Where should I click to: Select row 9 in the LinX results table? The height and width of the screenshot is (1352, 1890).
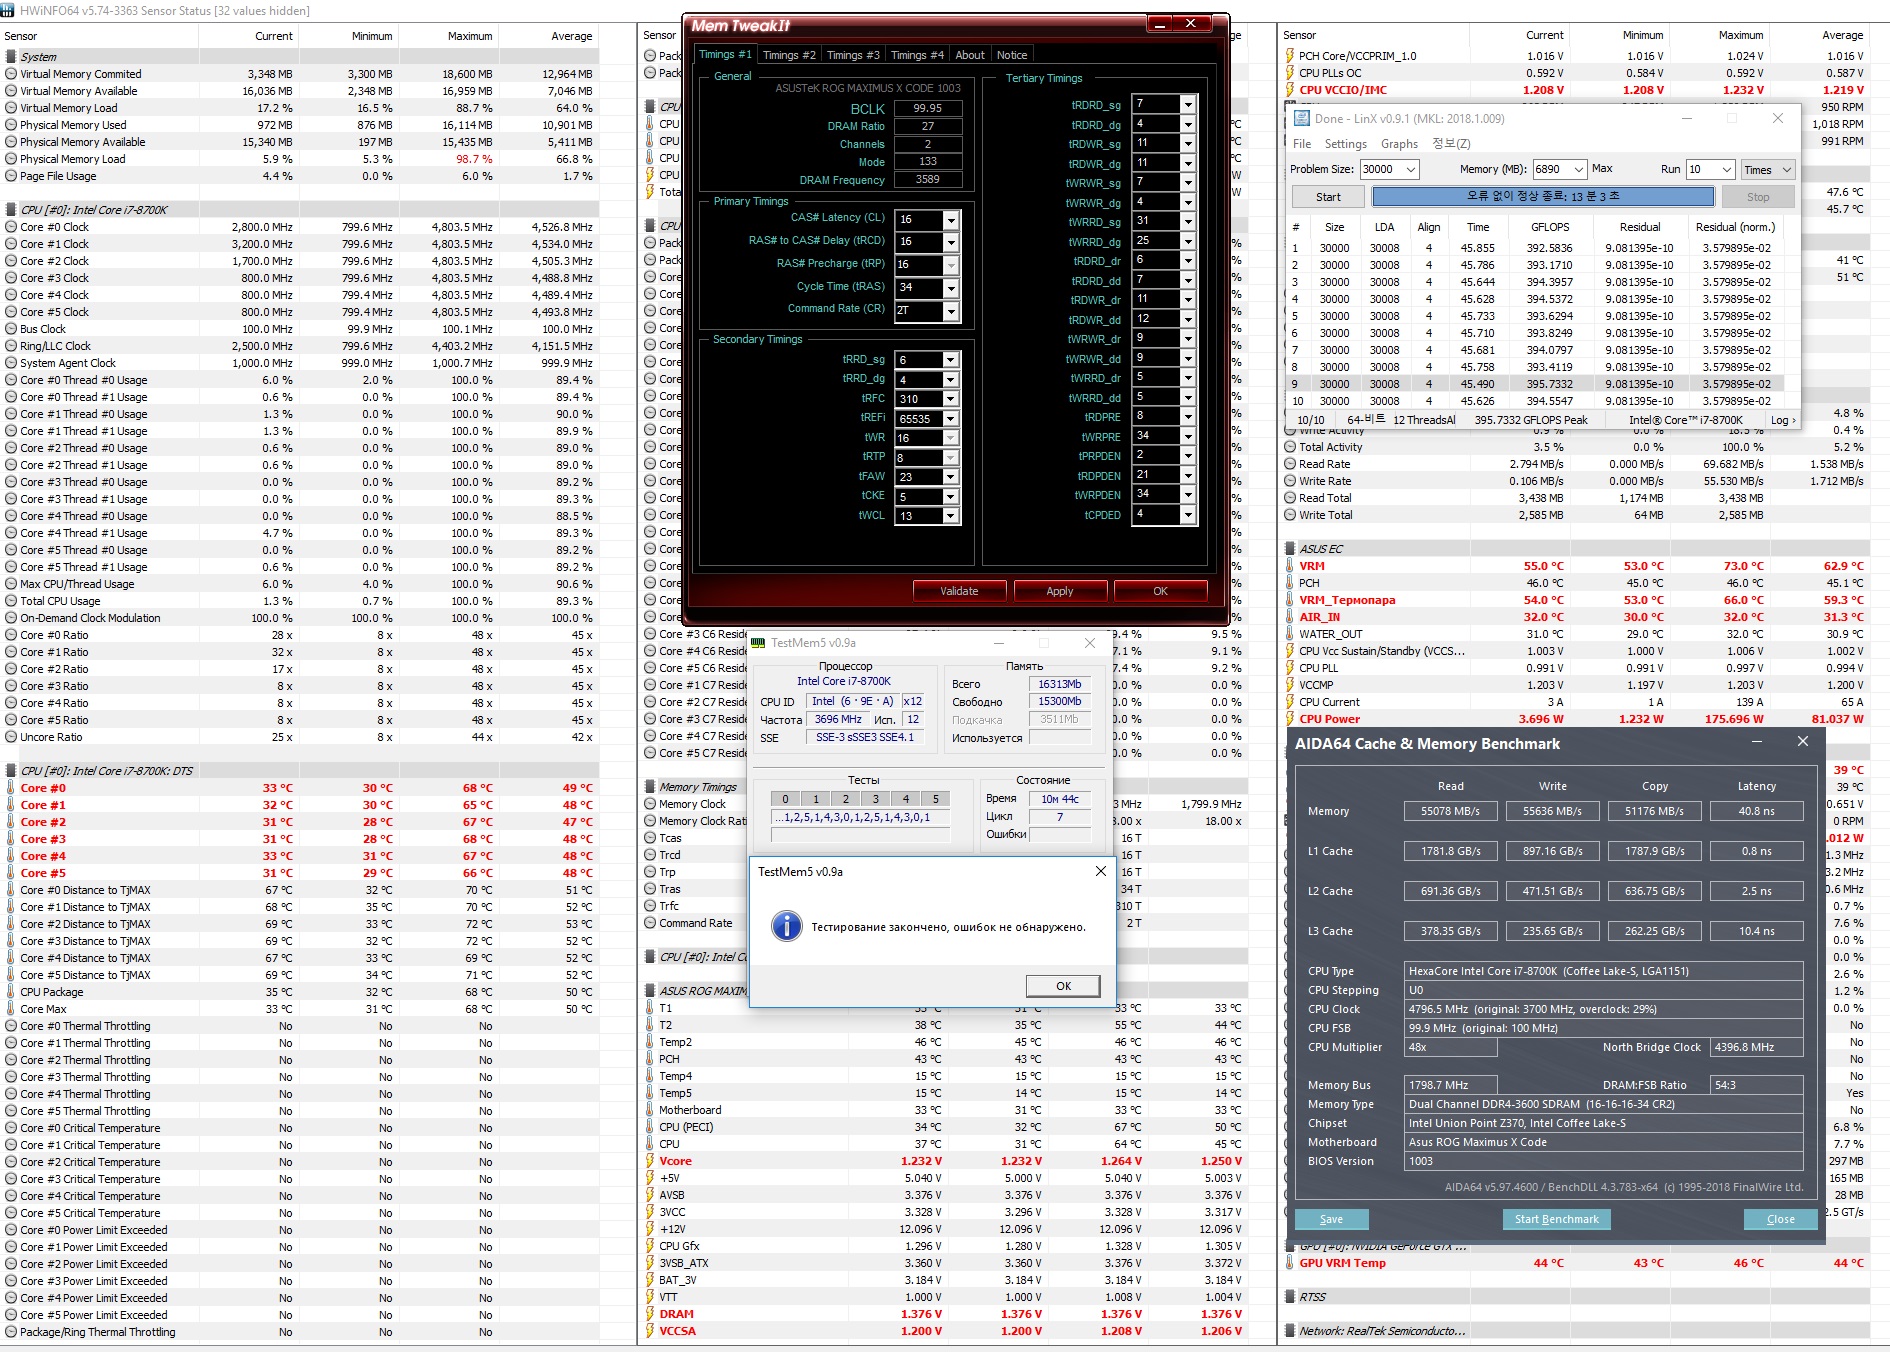click(1542, 384)
